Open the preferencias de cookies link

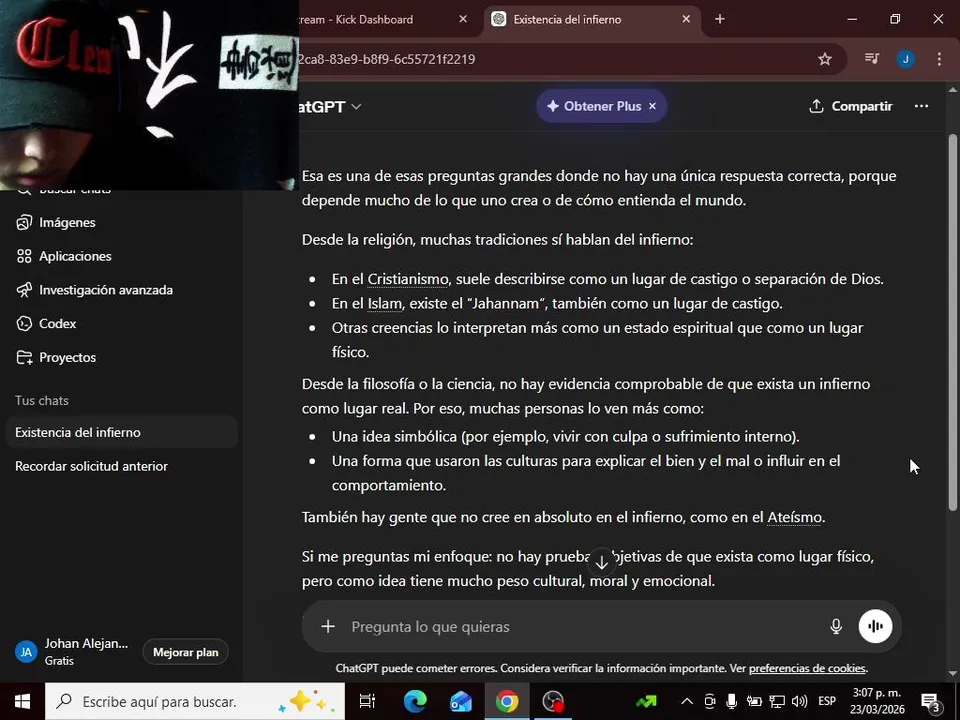pos(807,668)
